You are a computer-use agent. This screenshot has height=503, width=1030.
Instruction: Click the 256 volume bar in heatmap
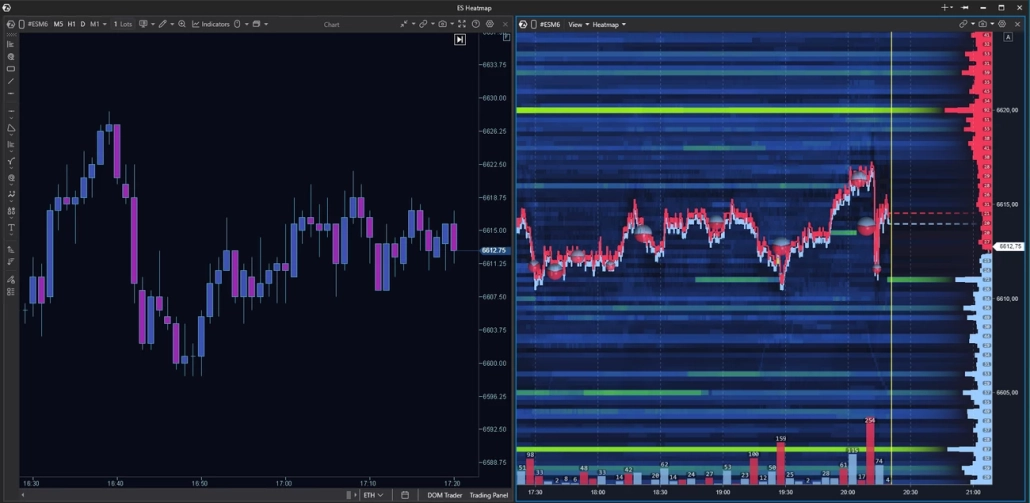pyautogui.click(x=870, y=454)
